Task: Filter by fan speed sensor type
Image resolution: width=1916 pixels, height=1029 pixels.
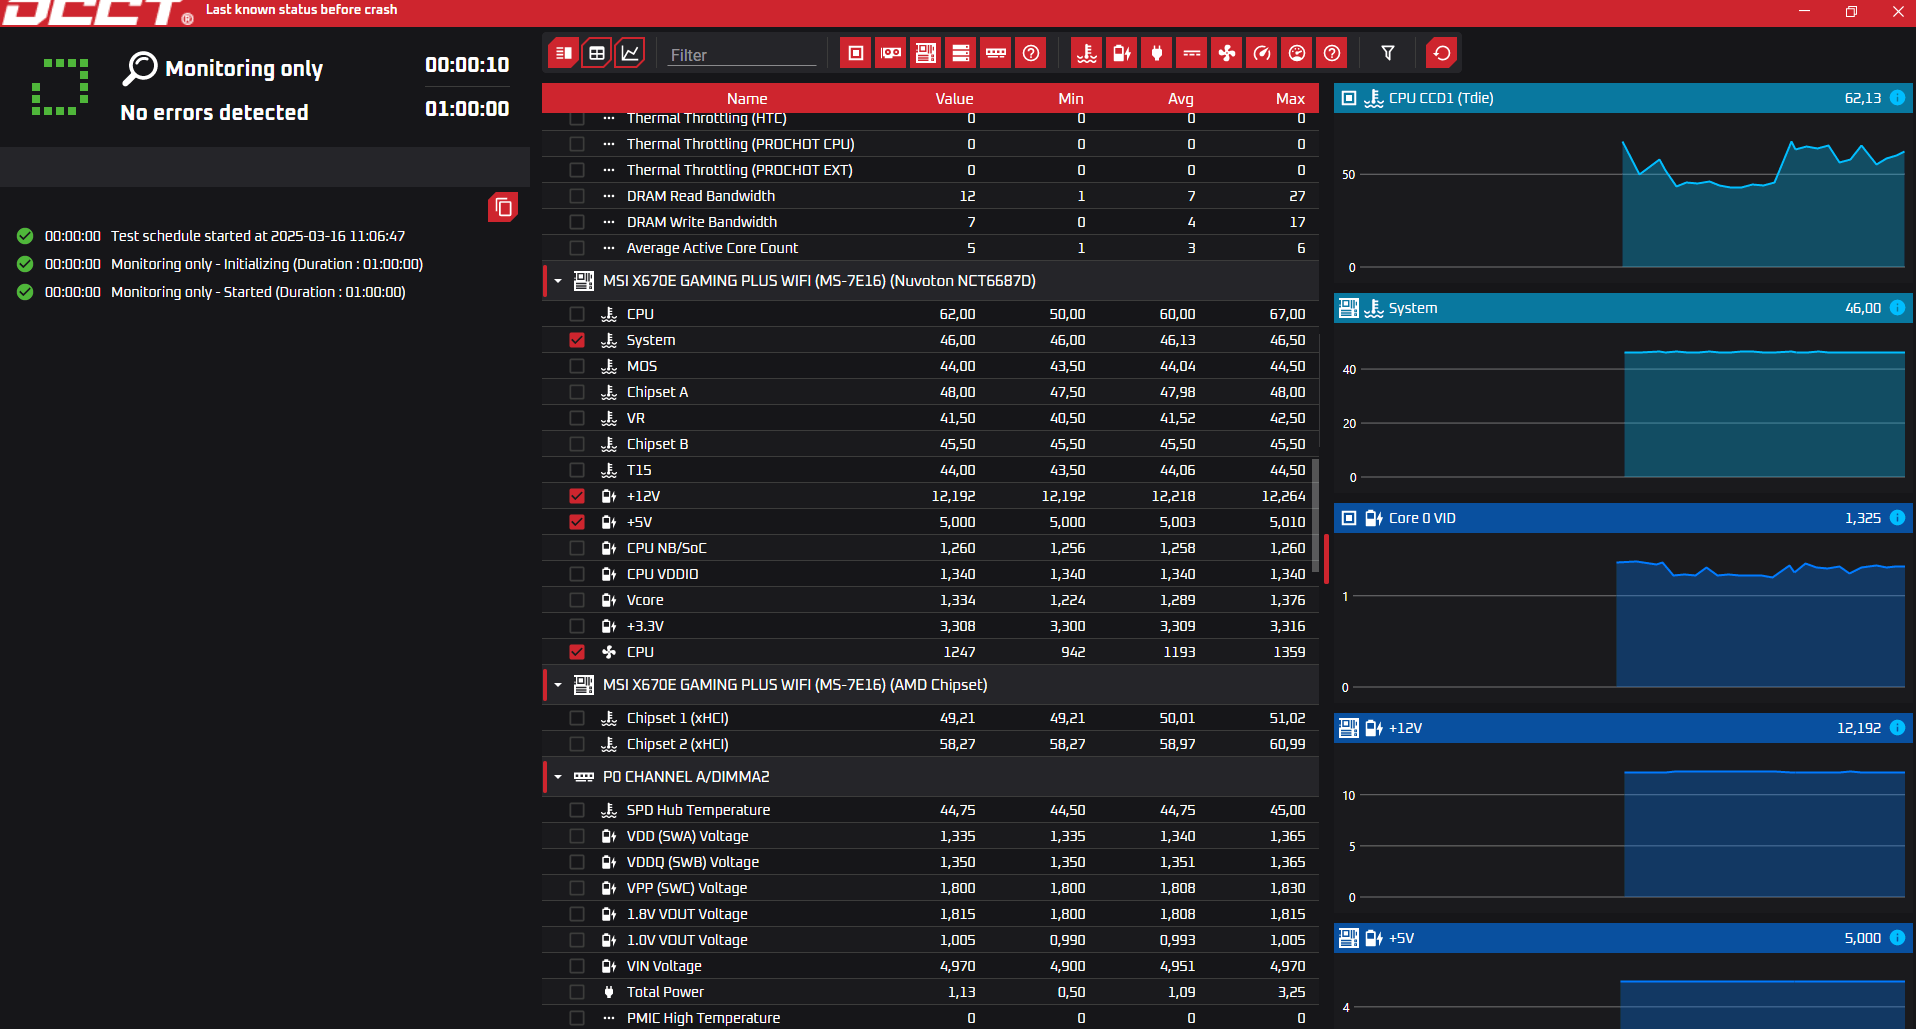Action: (1227, 53)
